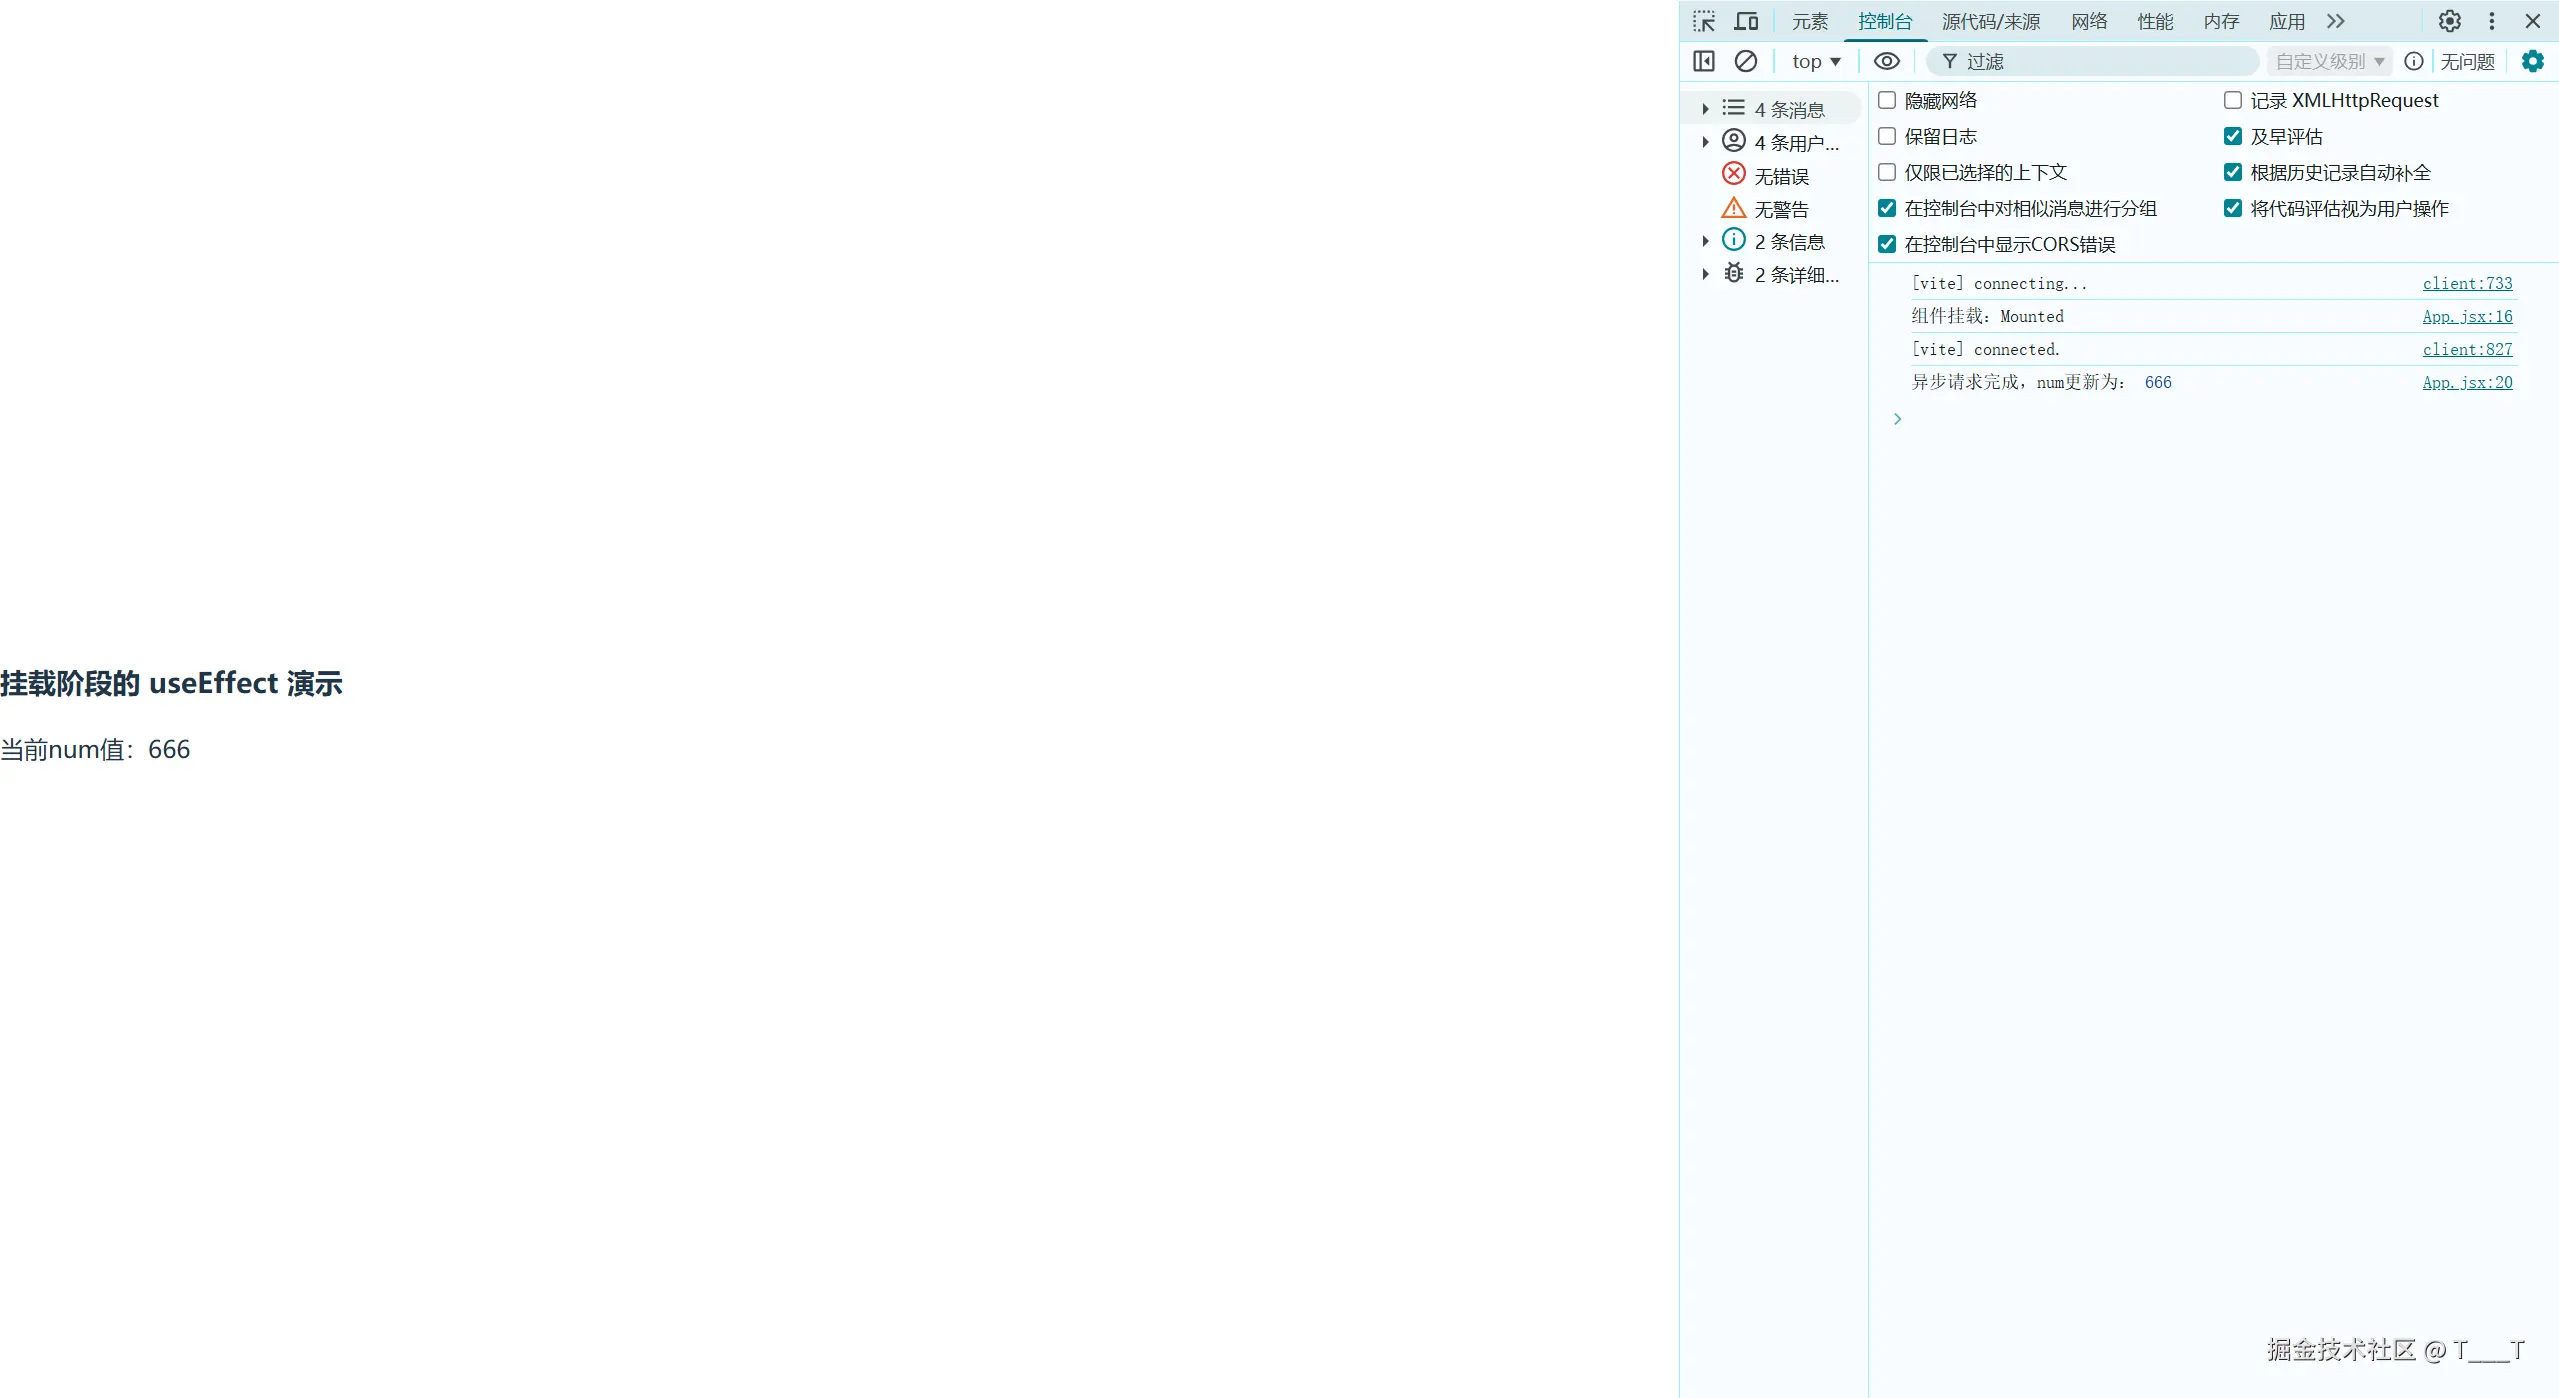Switch to the 网络 tab
This screenshot has width=2559, height=1398.
point(2089,21)
